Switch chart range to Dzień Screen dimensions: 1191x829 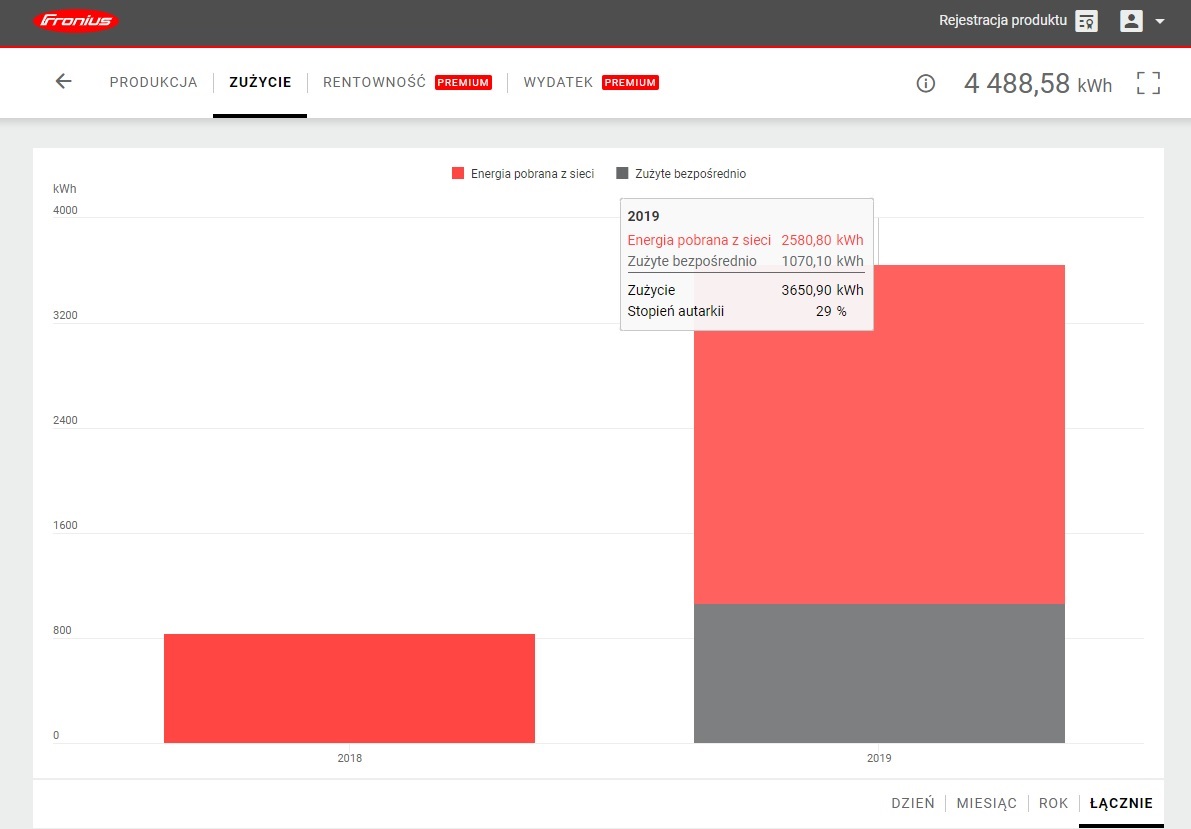(x=912, y=803)
